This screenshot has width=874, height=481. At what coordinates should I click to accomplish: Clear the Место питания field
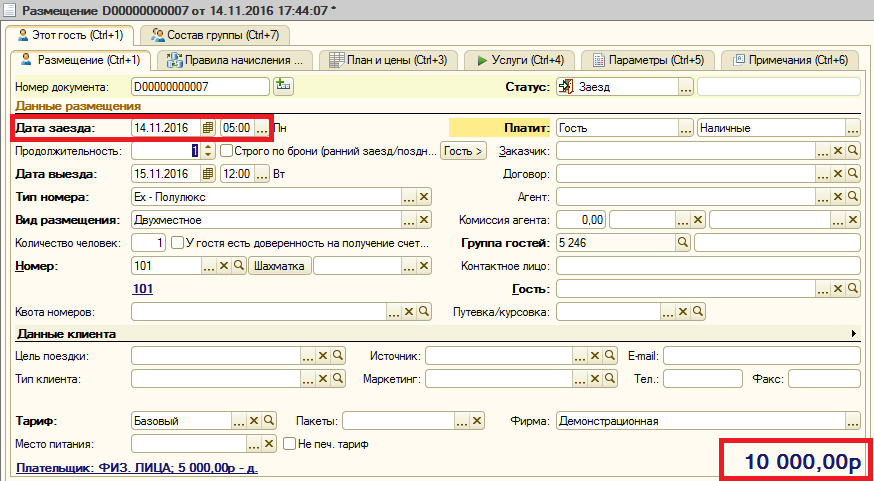[x=269, y=444]
